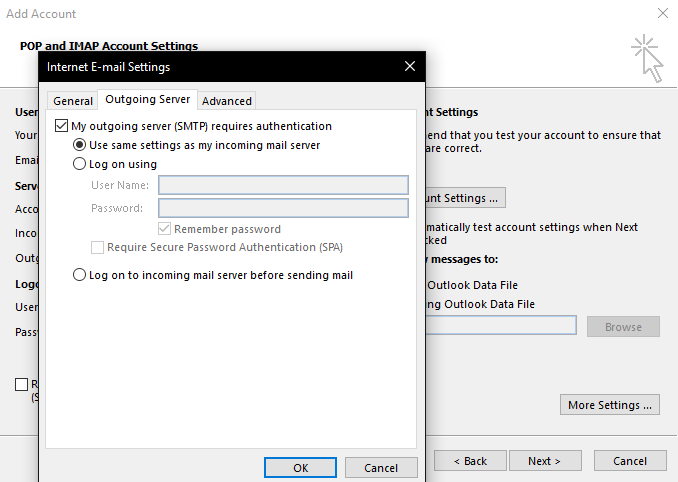Image resolution: width=678 pixels, height=482 pixels.
Task: Click the Password text field
Action: pyautogui.click(x=283, y=208)
